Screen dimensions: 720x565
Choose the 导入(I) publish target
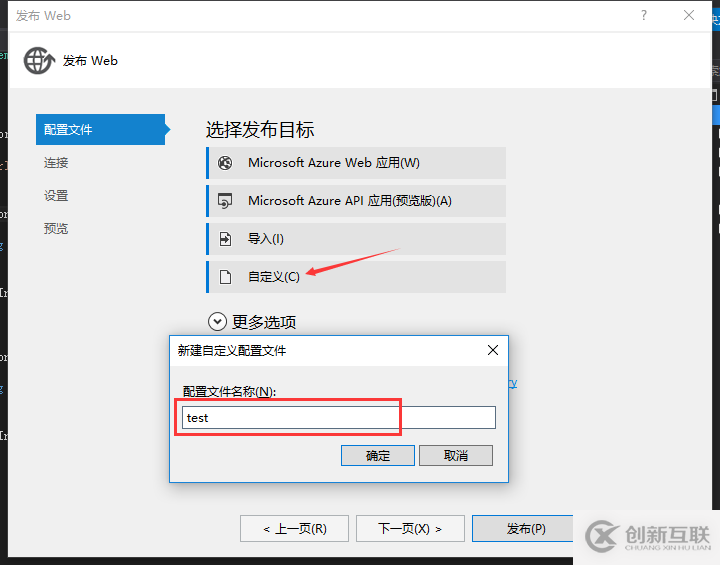pos(356,239)
